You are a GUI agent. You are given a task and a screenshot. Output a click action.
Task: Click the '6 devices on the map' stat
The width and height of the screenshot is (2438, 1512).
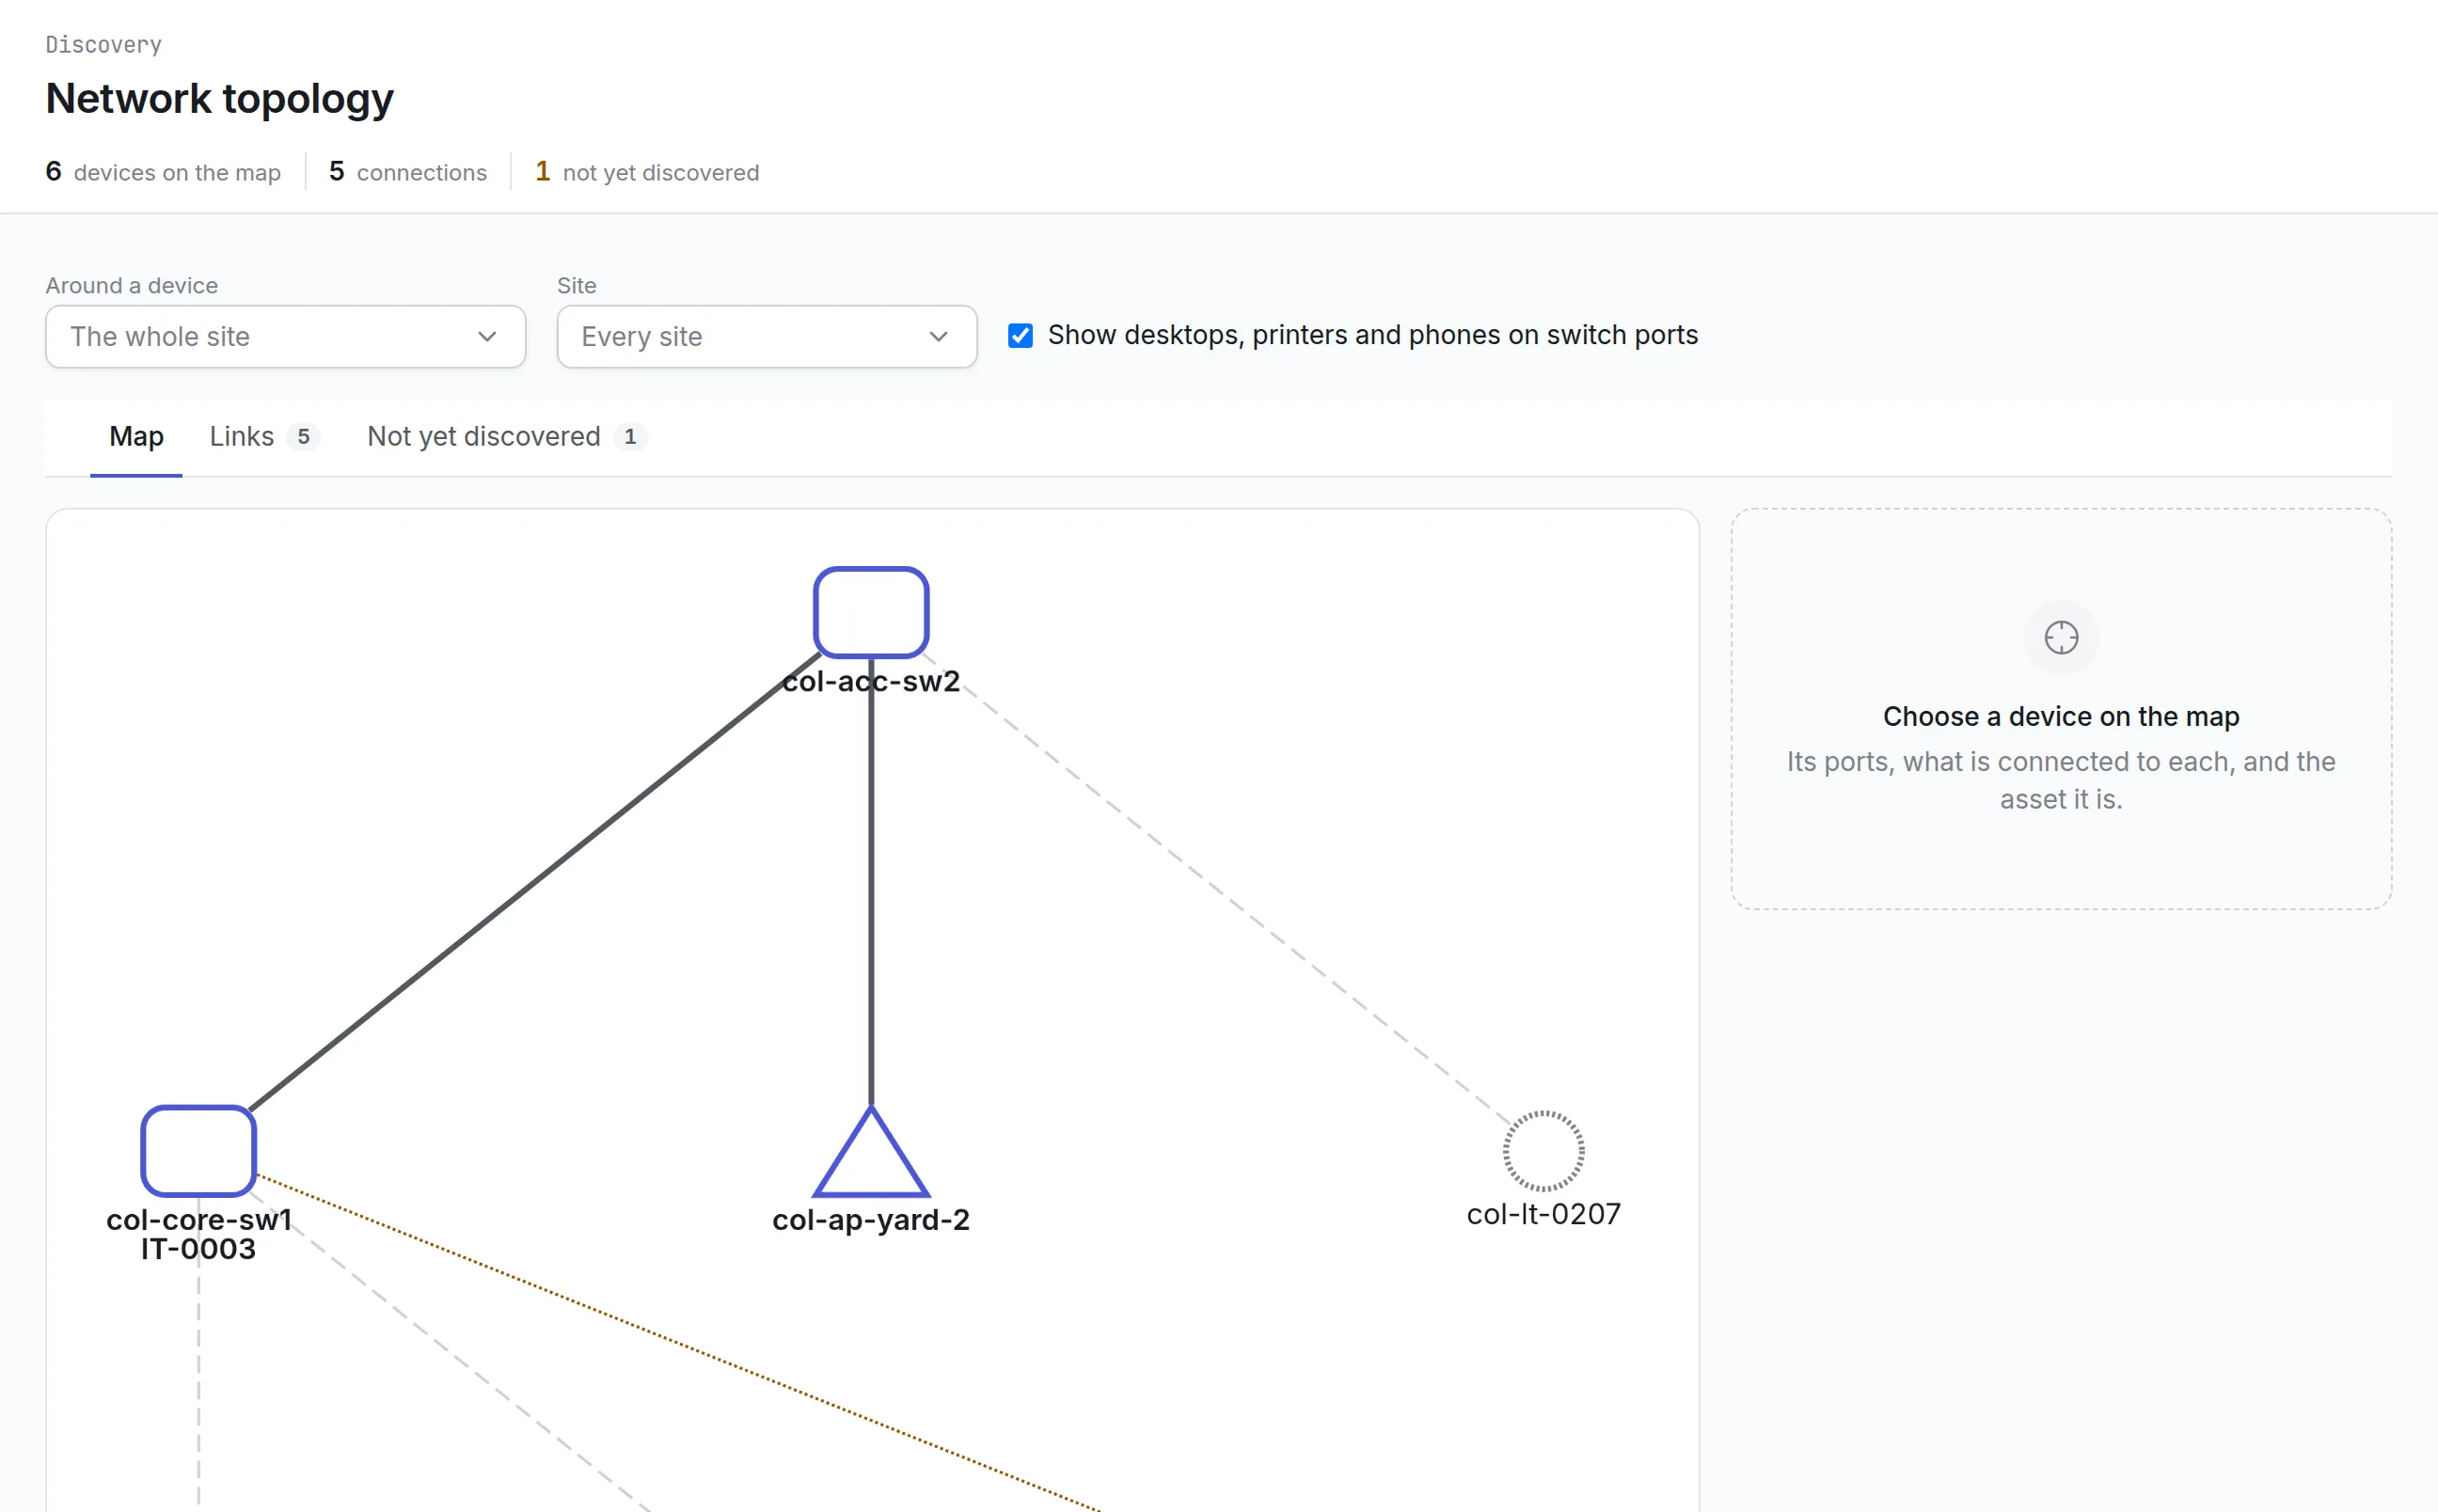163,172
